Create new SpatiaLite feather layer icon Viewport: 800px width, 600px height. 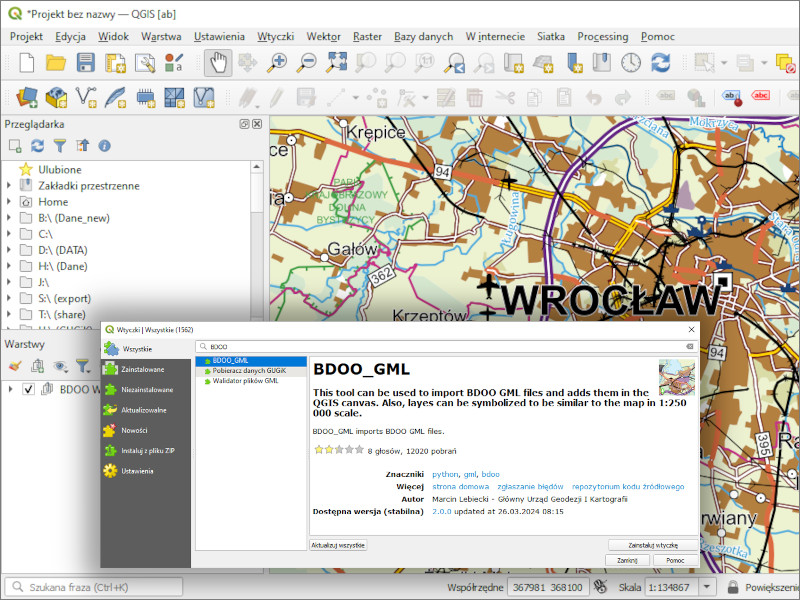(x=115, y=97)
